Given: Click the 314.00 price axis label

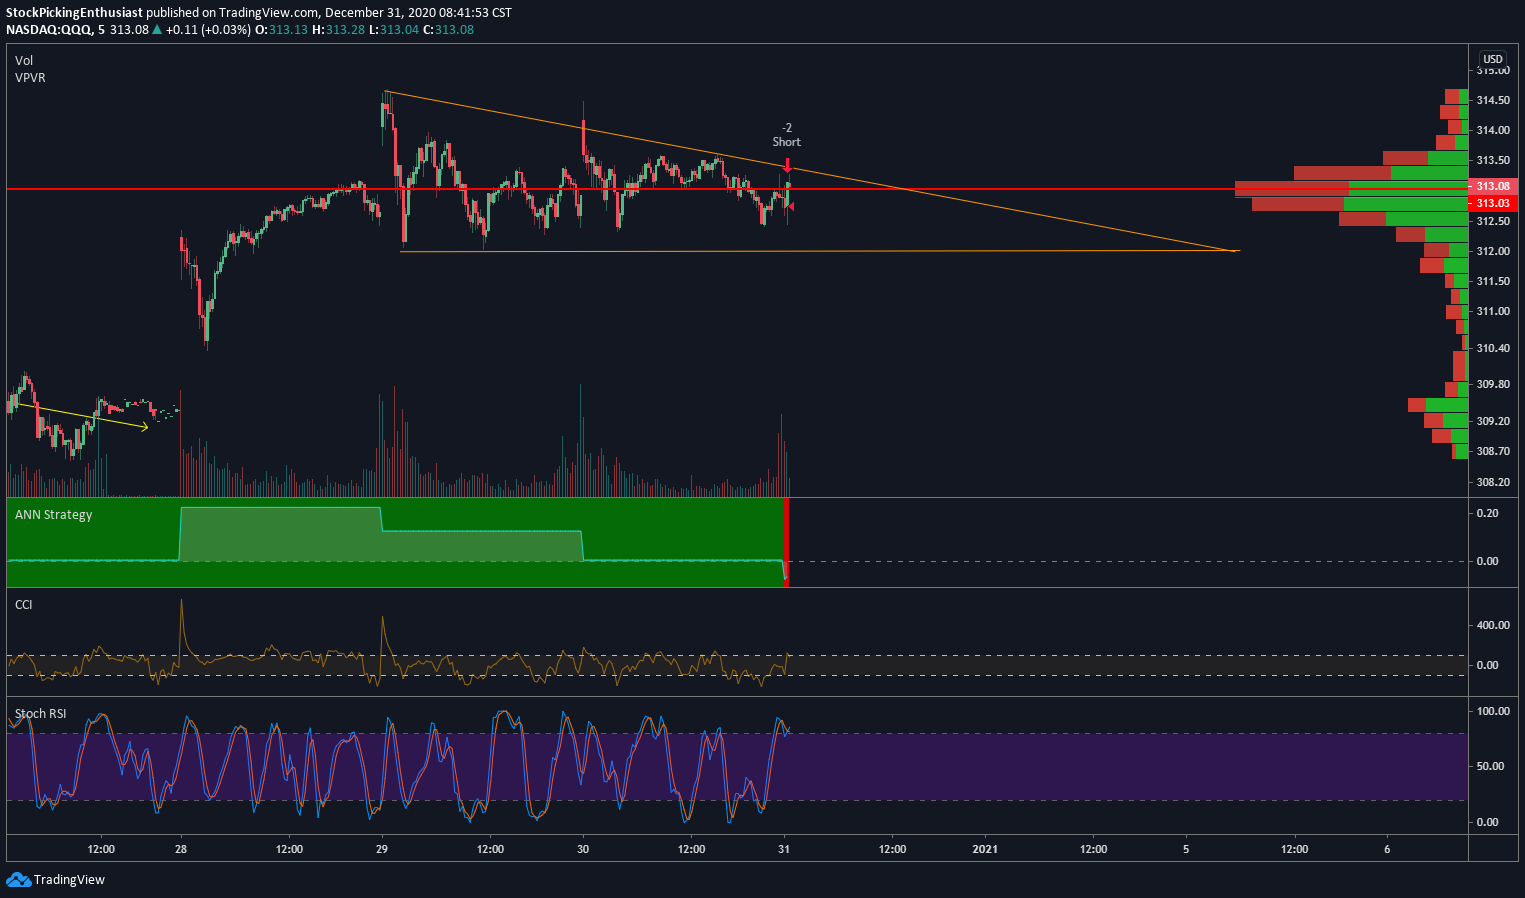Looking at the screenshot, I should 1493,130.
